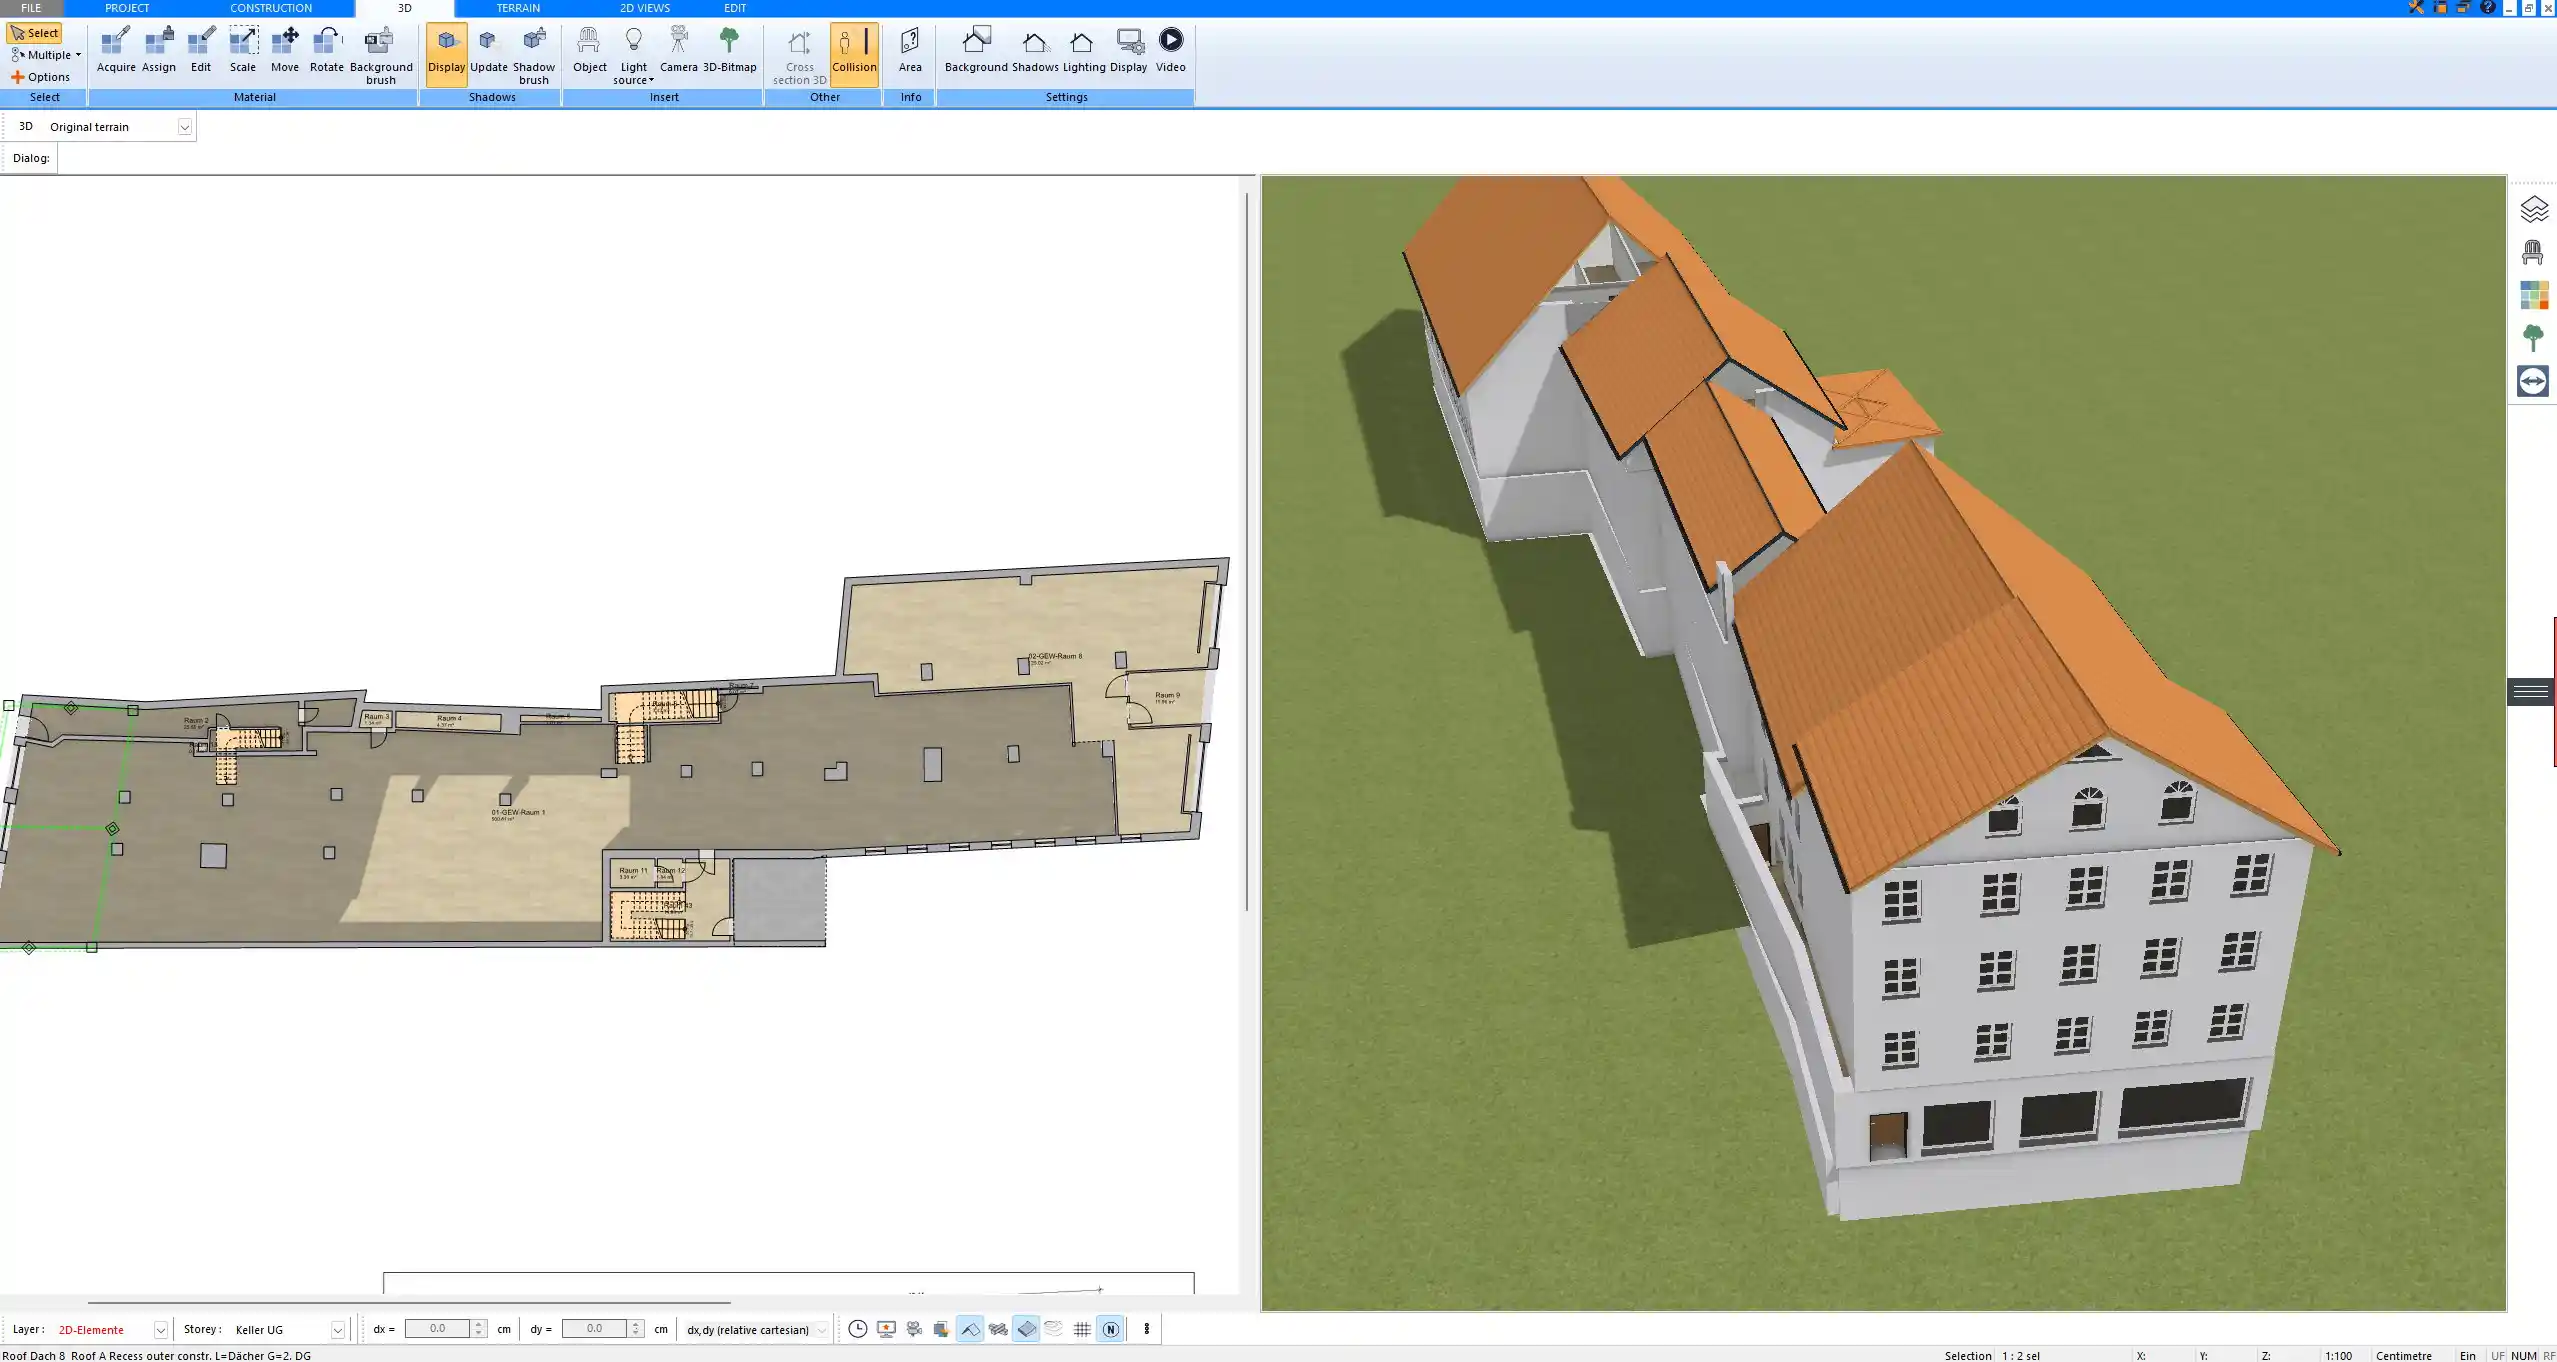This screenshot has width=2557, height=1362.
Task: Open the Original terrain dropdown
Action: click(185, 126)
